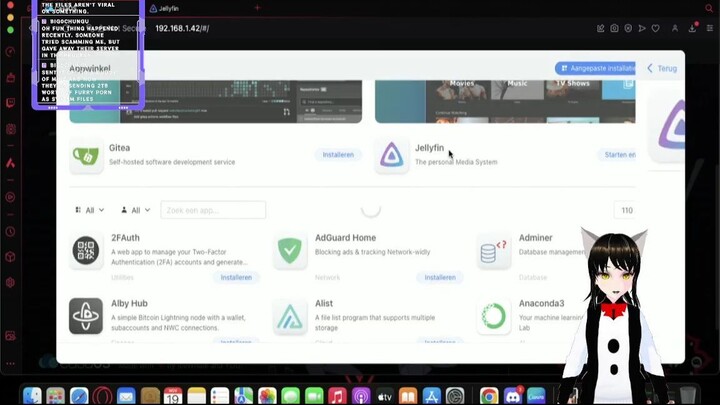720x405 pixels.
Task: Click the 'Gitea' app title text
Action: pos(119,148)
